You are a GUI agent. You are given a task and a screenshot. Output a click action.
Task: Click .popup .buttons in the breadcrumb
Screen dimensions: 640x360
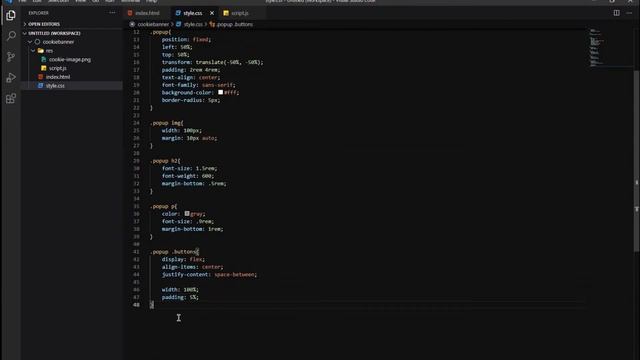tap(235, 24)
